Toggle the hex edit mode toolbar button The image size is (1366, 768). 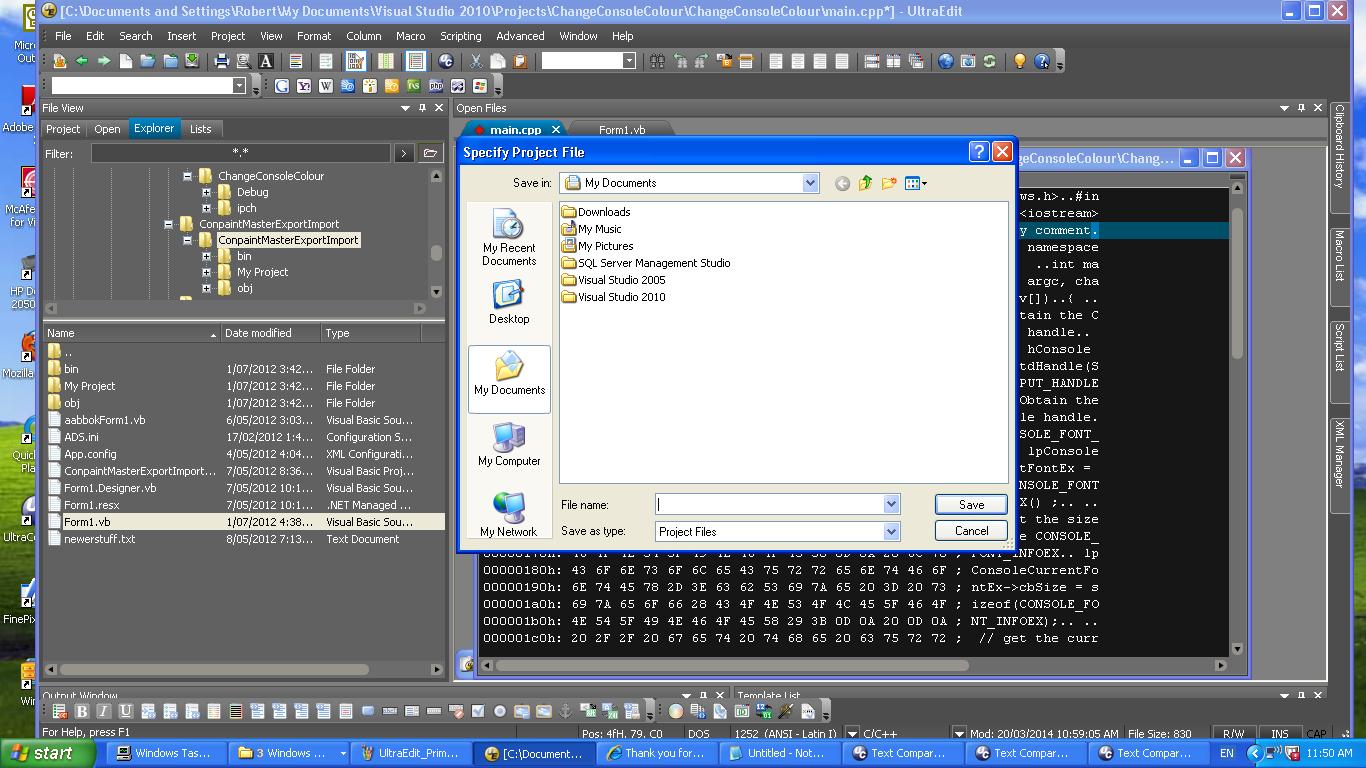tap(355, 61)
